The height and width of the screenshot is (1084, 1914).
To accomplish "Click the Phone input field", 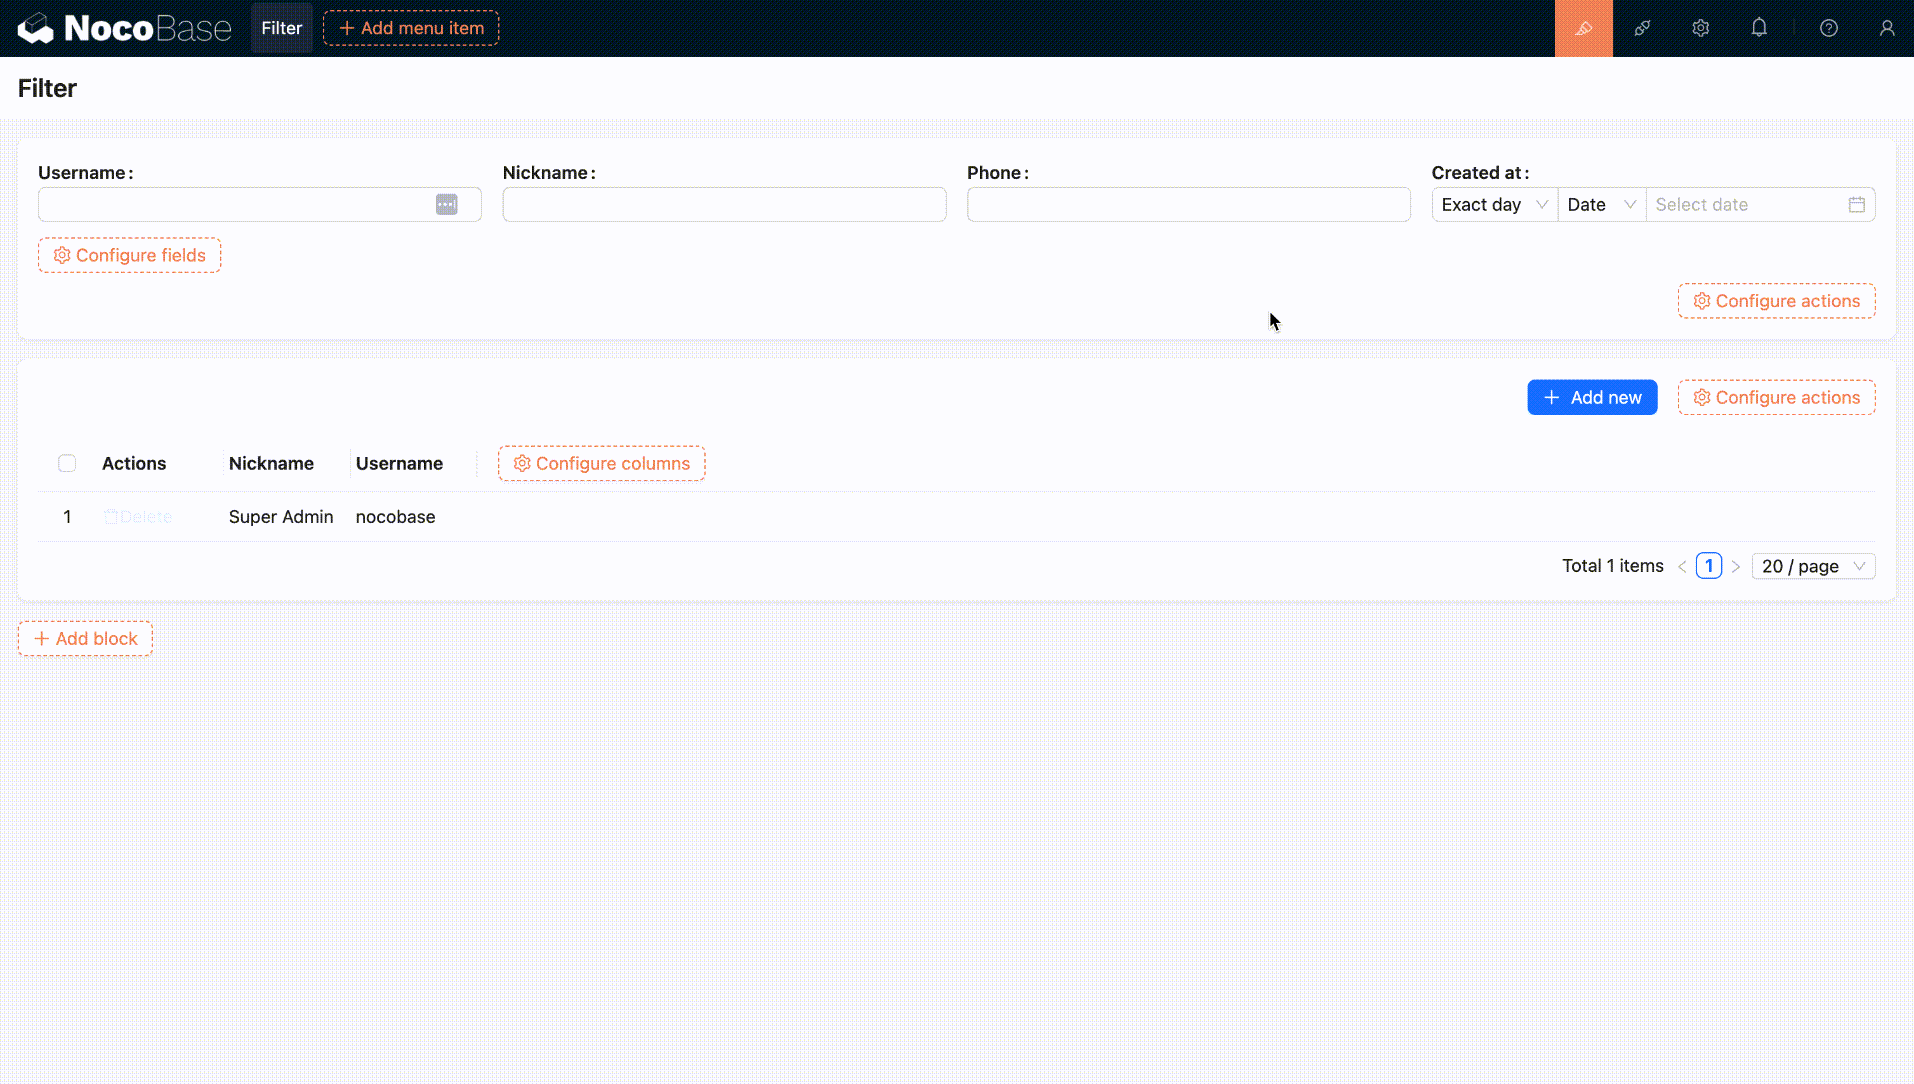I will click(x=1189, y=204).
